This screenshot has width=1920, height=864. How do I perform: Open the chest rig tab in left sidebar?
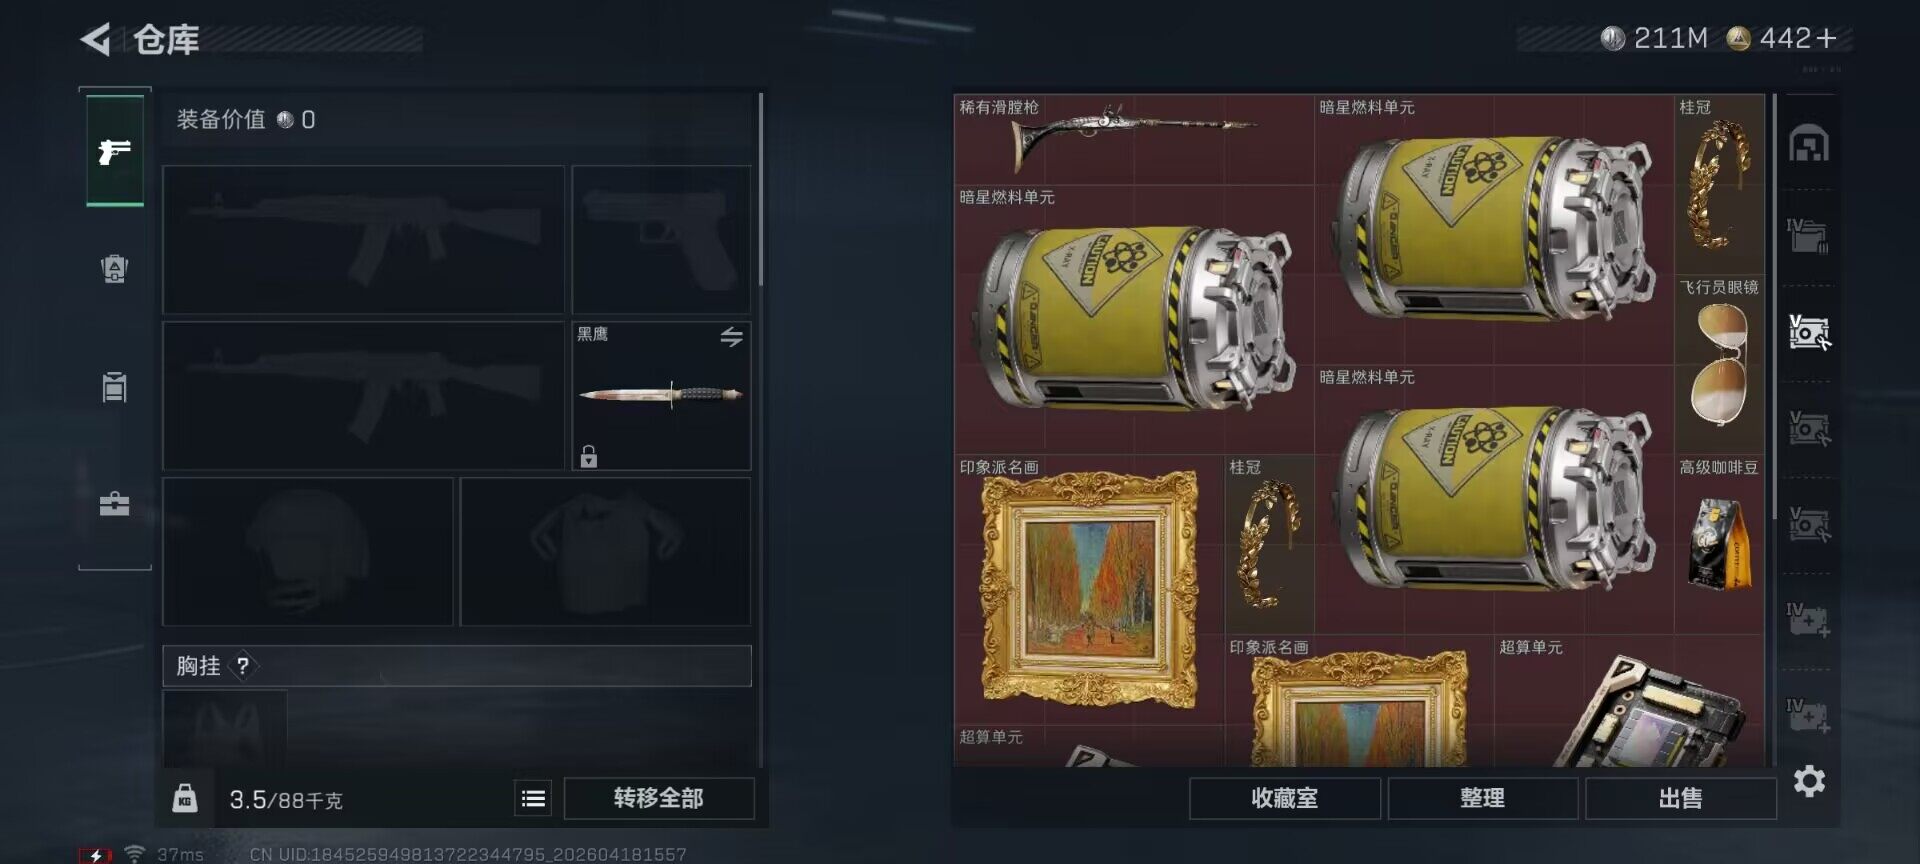click(x=115, y=386)
